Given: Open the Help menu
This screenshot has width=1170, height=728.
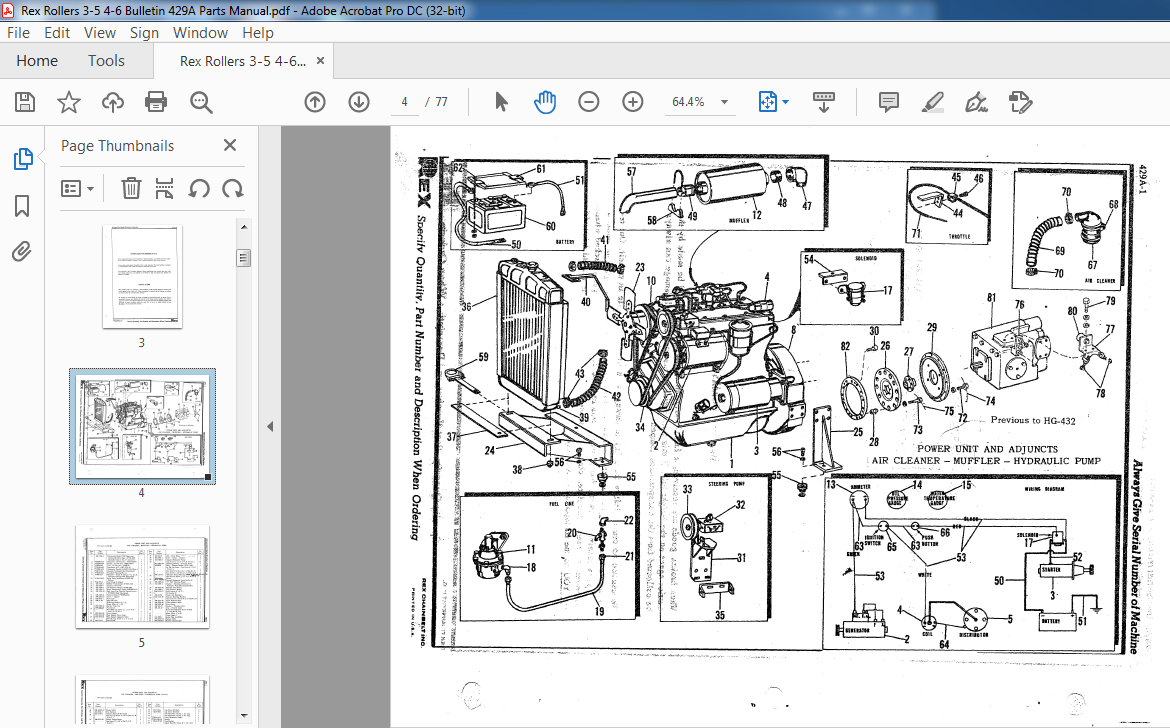Looking at the screenshot, I should pos(257,33).
